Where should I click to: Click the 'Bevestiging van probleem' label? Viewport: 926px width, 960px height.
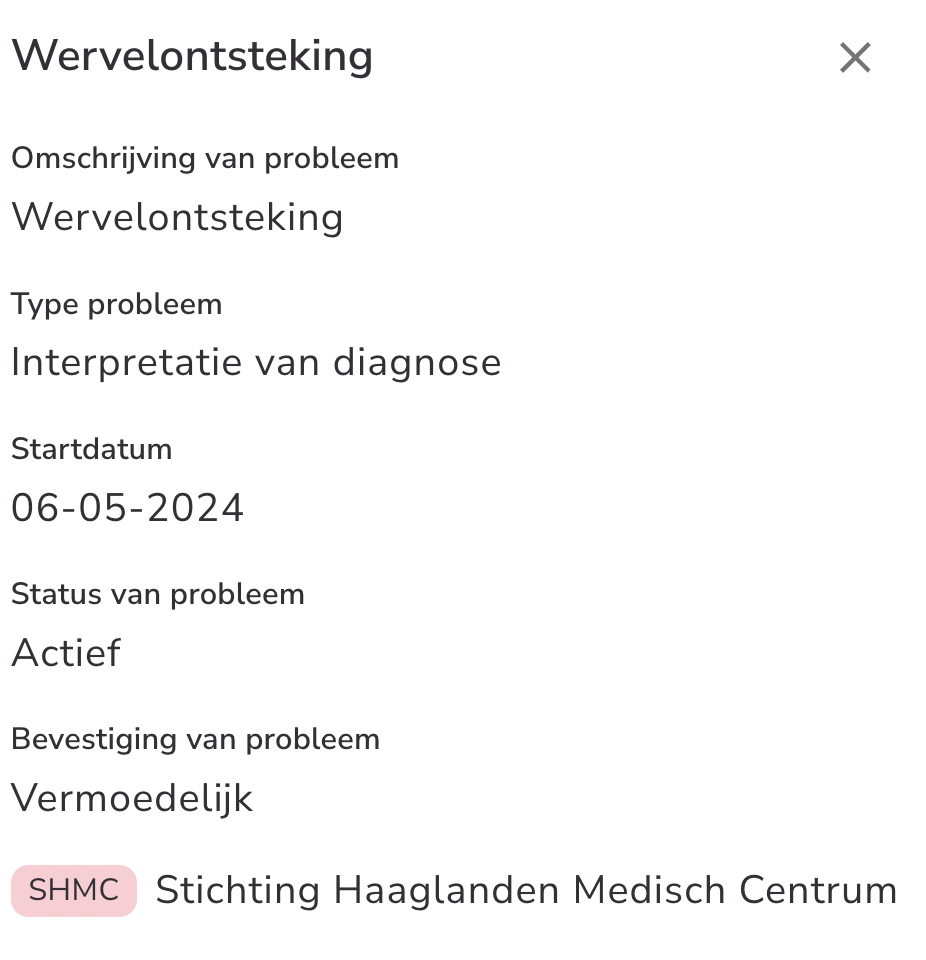click(x=195, y=739)
